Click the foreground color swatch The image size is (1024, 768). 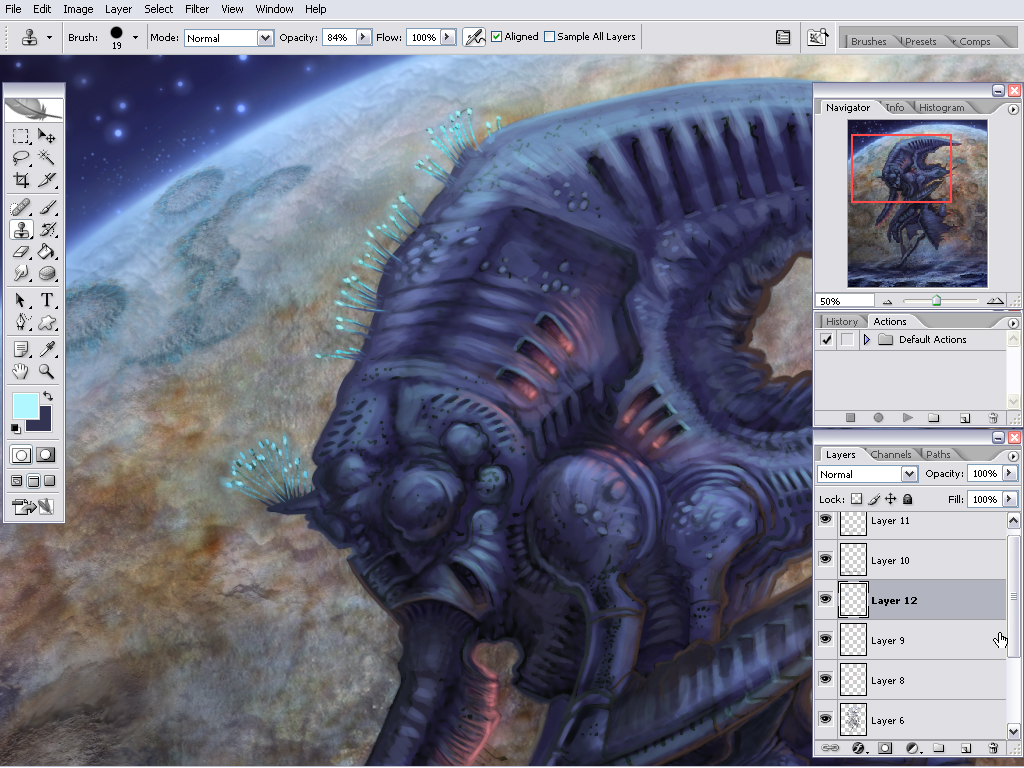(25, 406)
